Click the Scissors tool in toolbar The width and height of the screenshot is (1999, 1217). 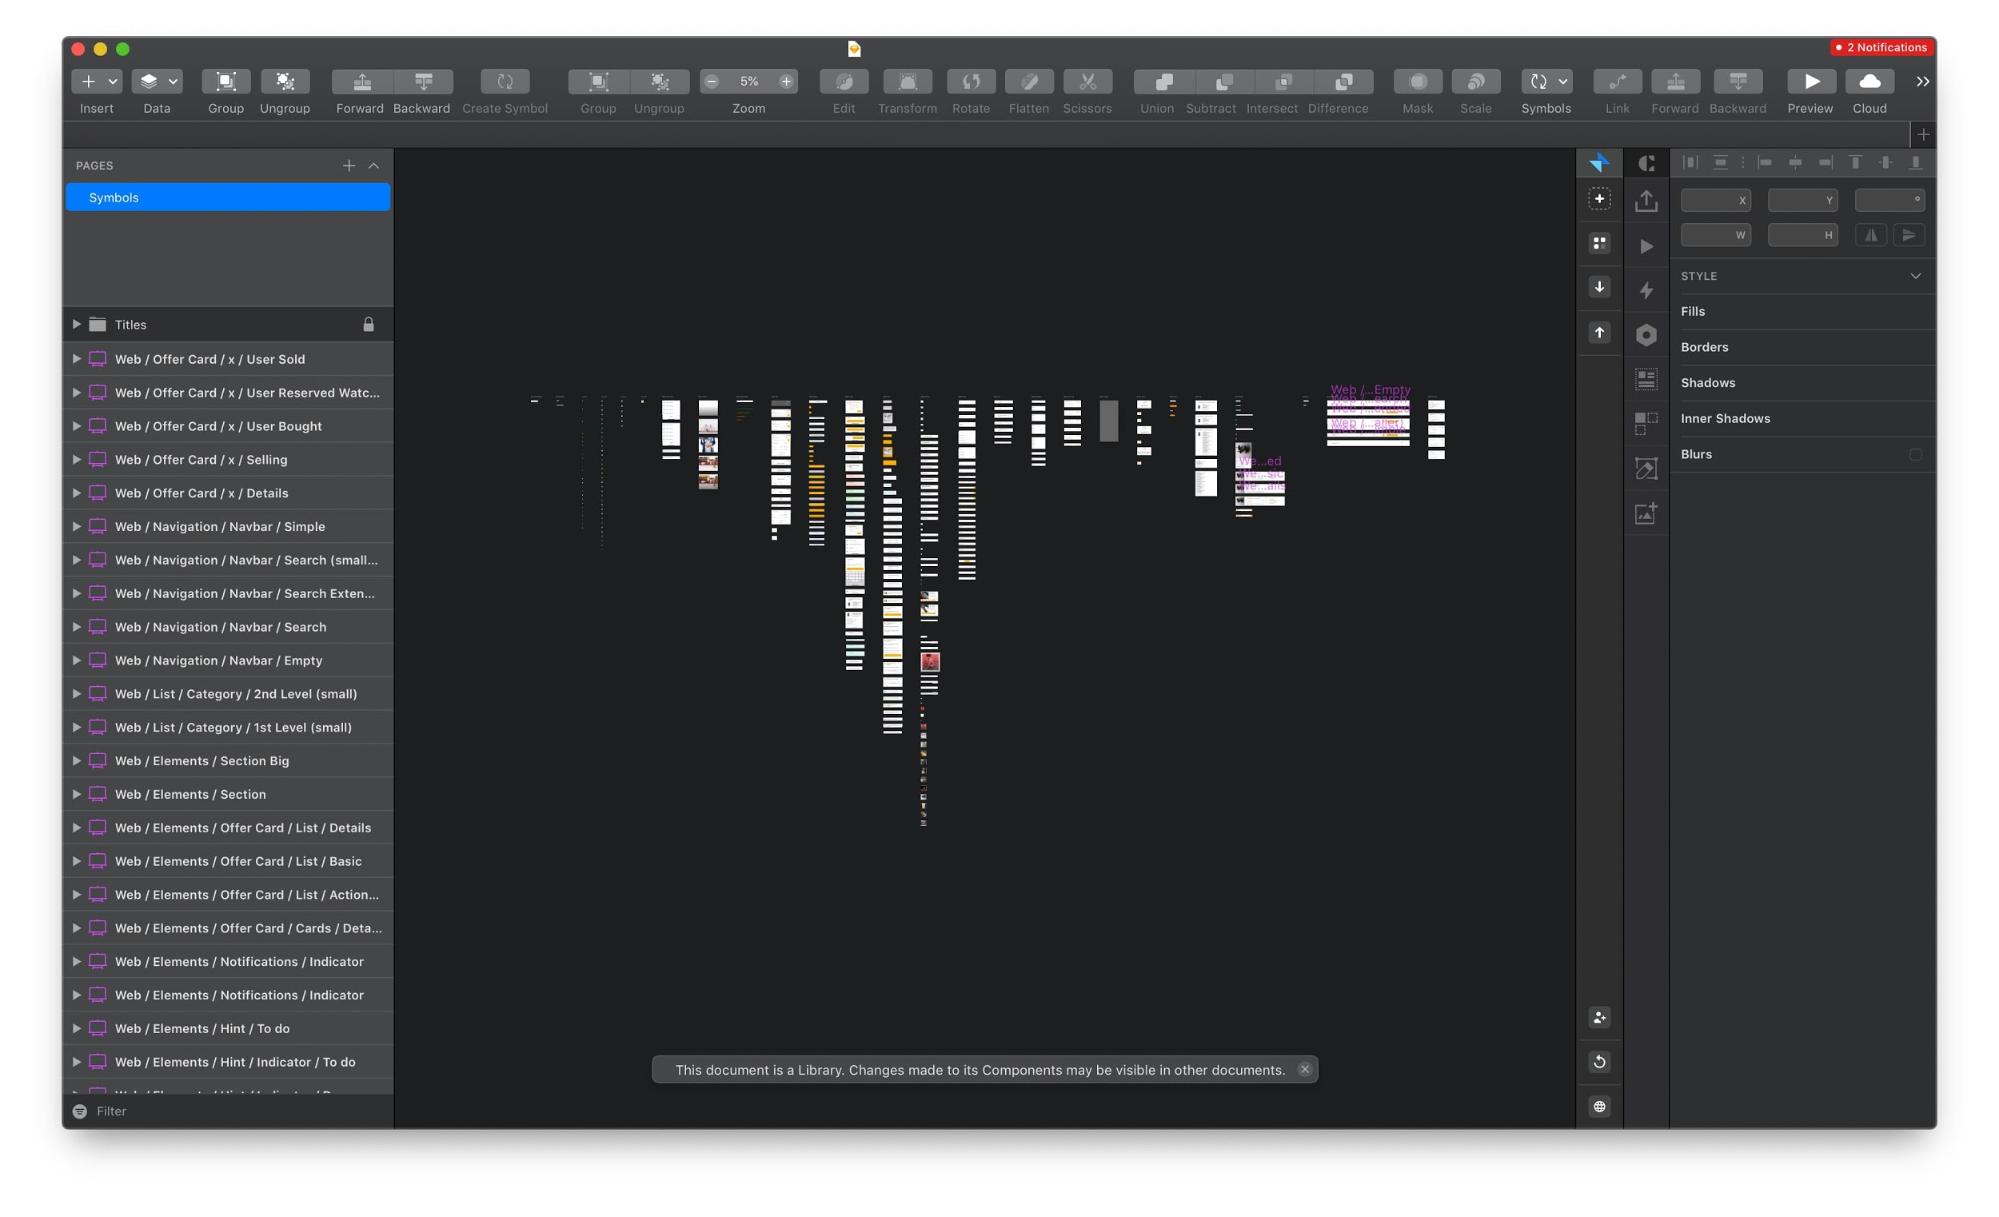1087,82
